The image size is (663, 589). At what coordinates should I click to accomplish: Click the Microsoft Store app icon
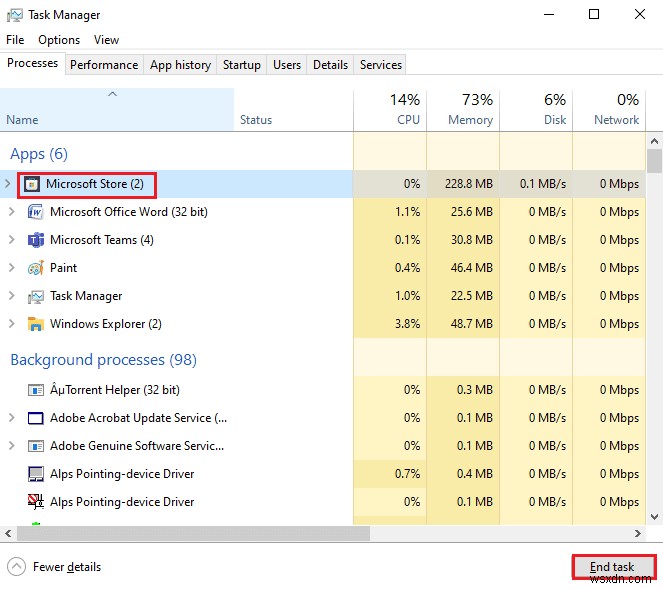pos(32,184)
